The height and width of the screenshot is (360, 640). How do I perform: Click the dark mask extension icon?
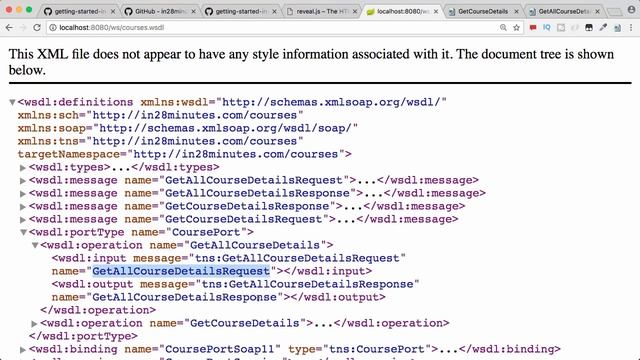[589, 27]
